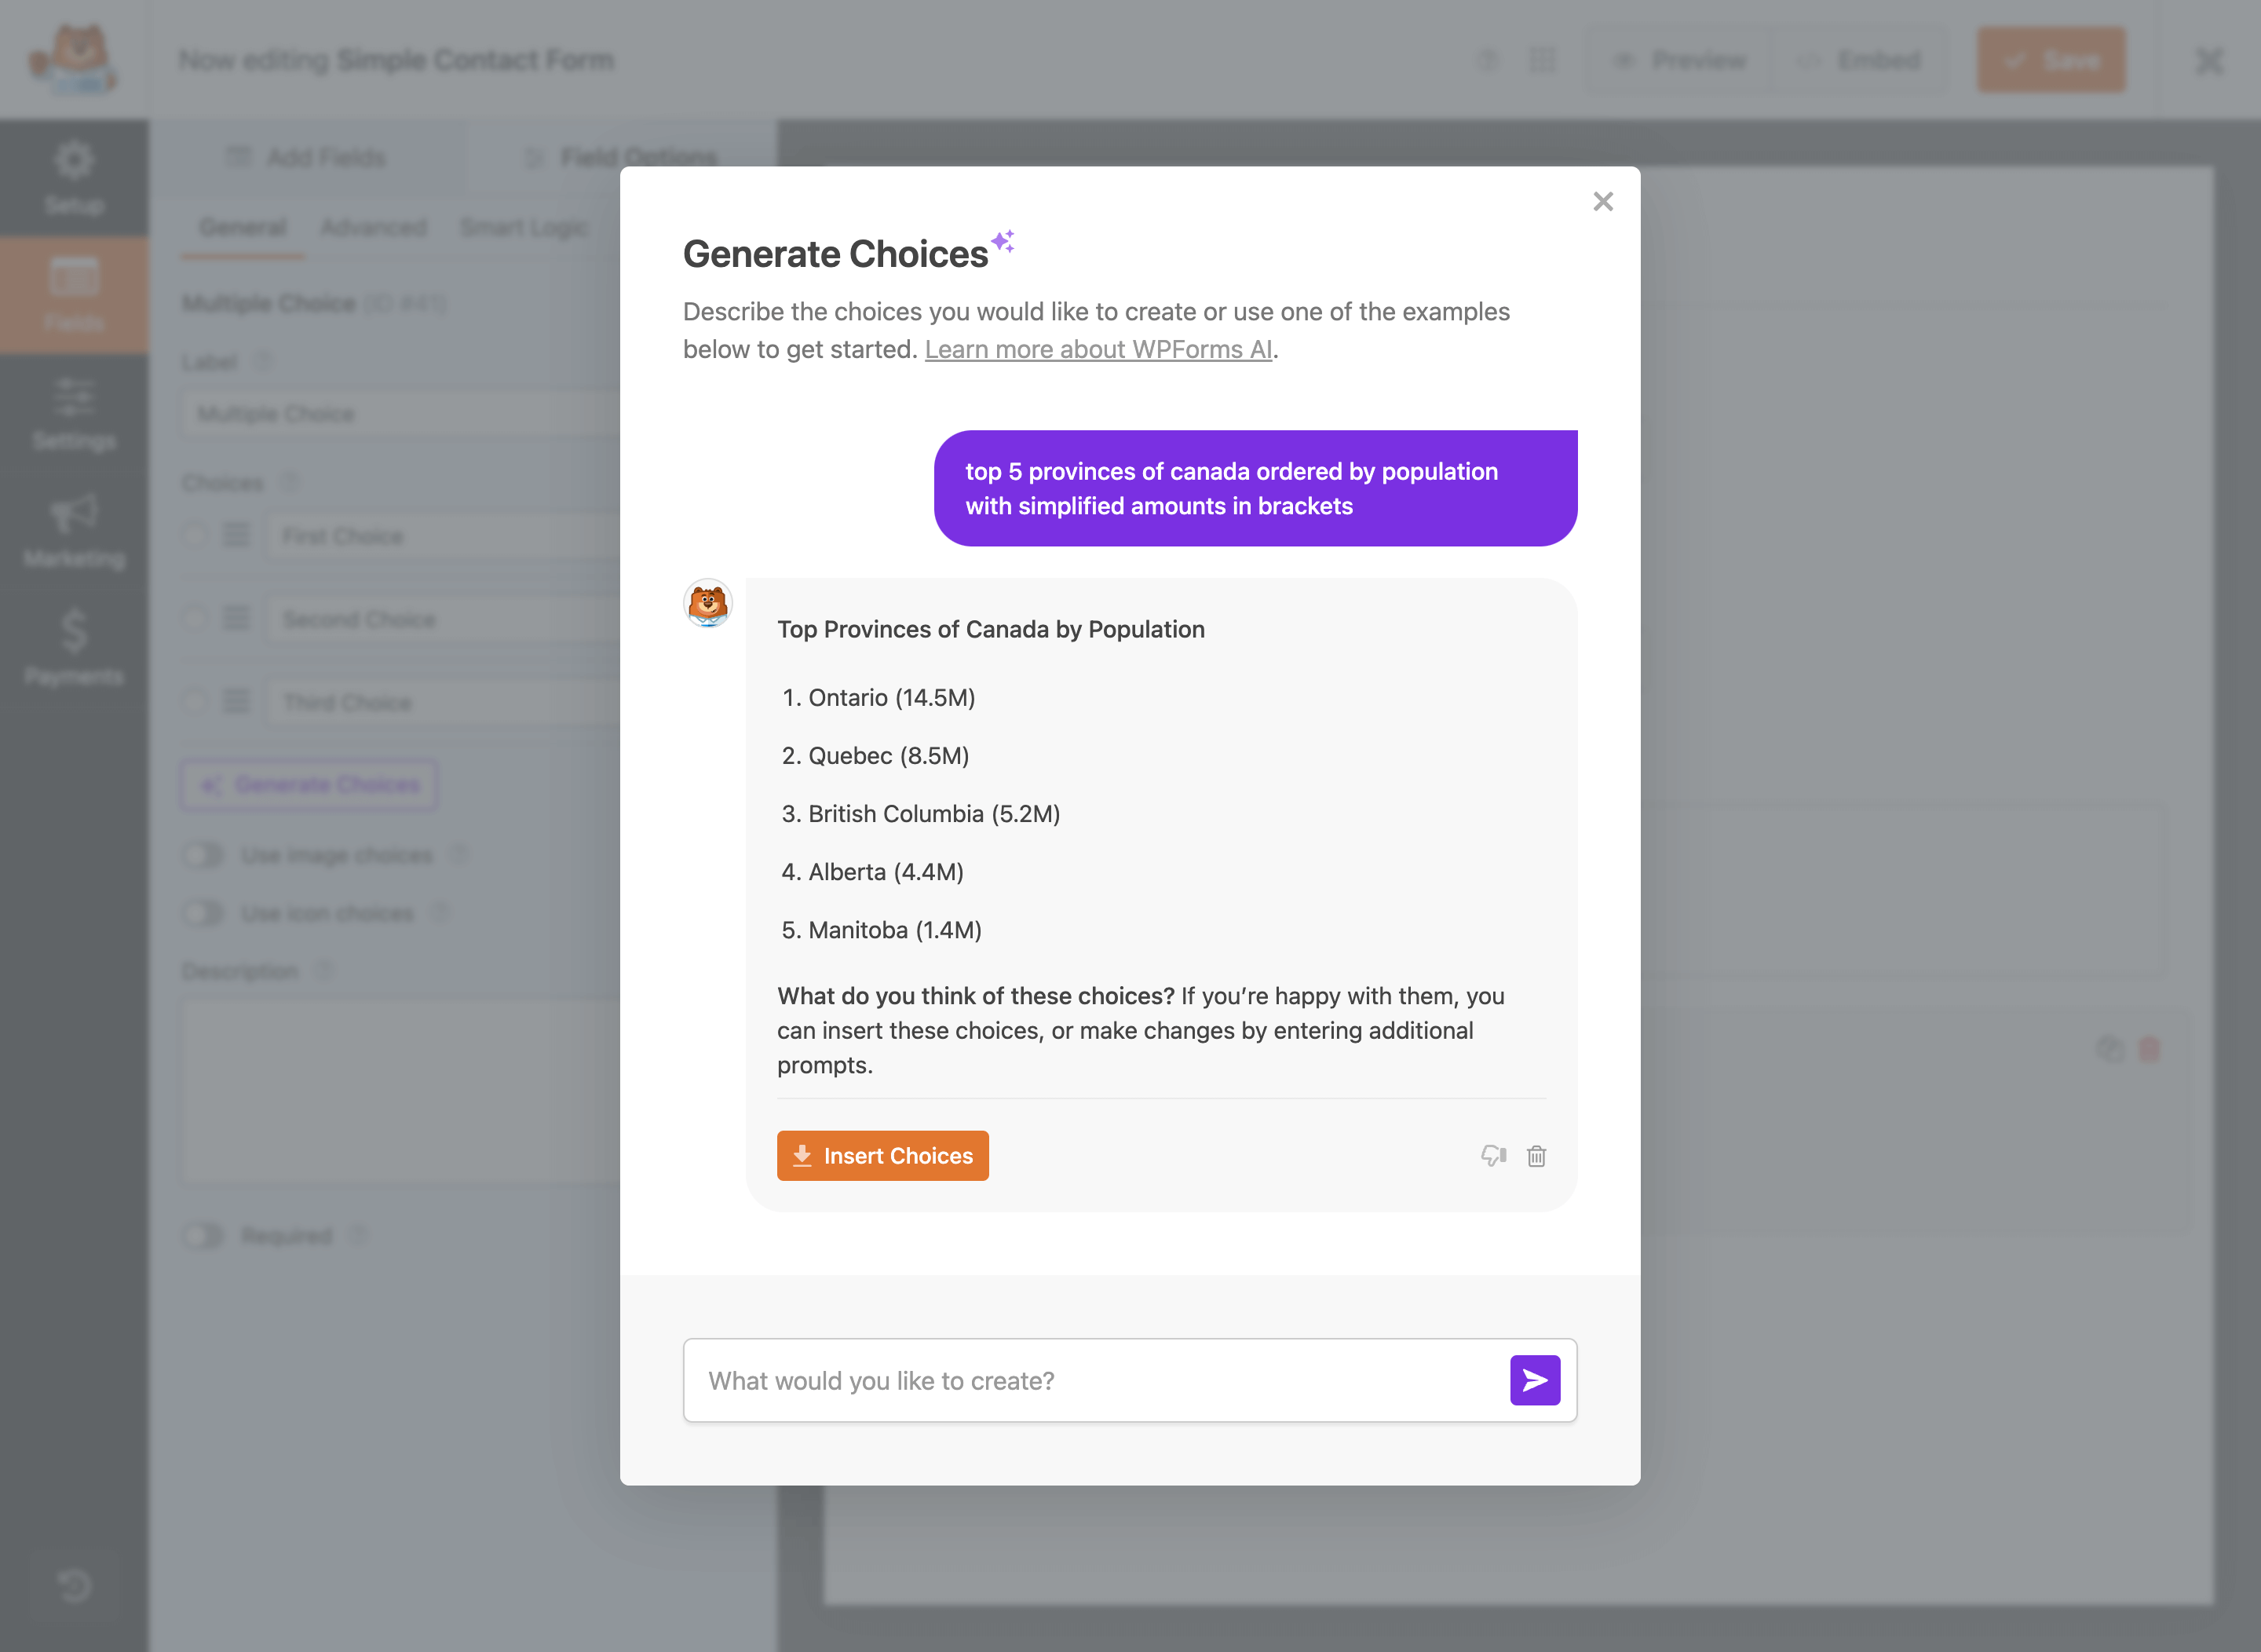The height and width of the screenshot is (1652, 2261).
Task: Click the thumbs down feedback icon
Action: tap(1493, 1156)
